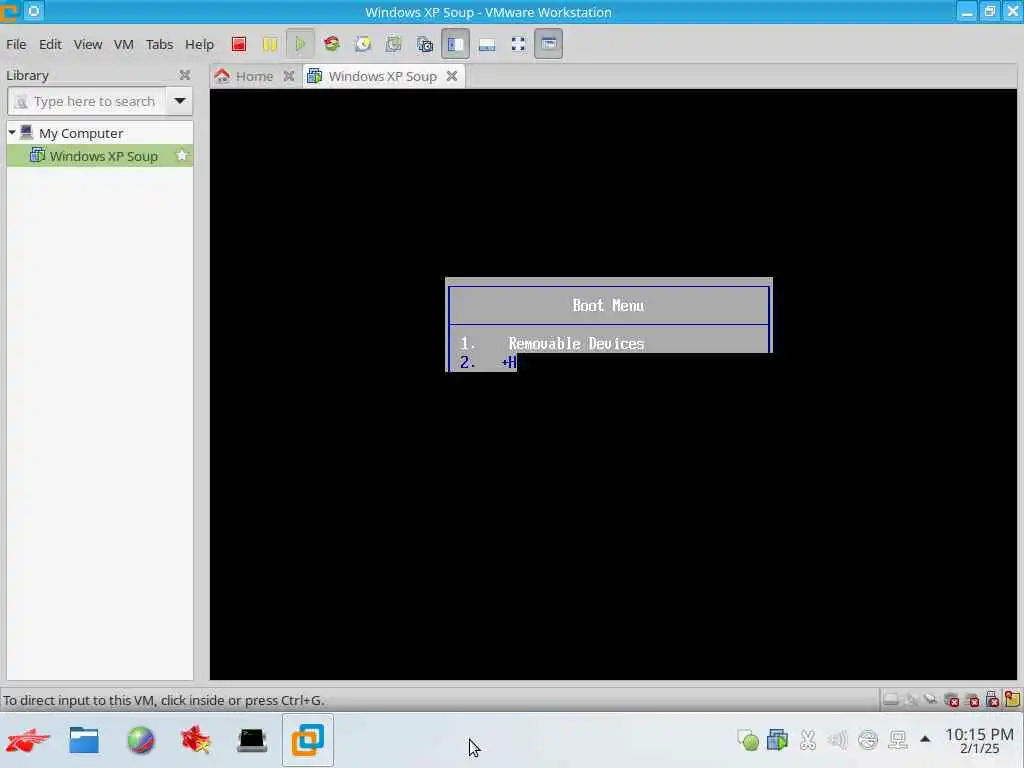The image size is (1024, 768).
Task: Click the VMware Workstation taskbar button
Action: coord(308,740)
